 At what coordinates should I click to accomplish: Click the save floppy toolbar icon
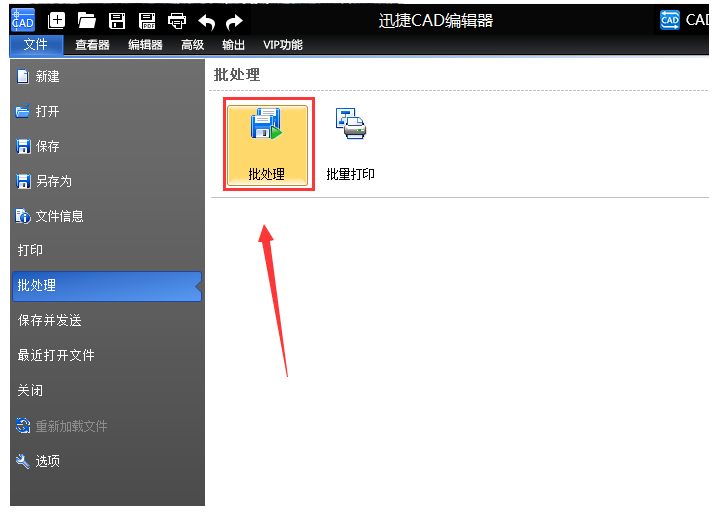[117, 21]
